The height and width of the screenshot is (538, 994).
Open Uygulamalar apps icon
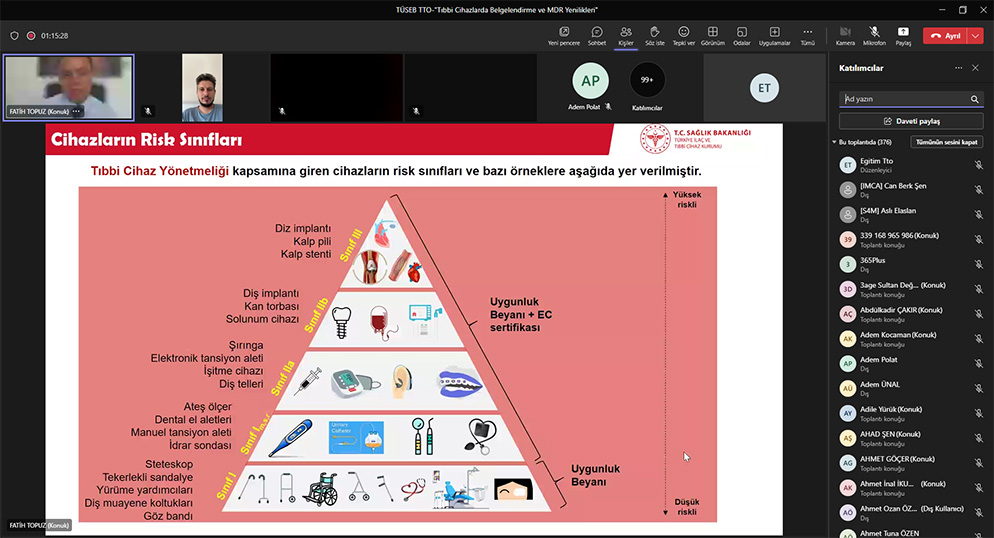click(x=774, y=35)
